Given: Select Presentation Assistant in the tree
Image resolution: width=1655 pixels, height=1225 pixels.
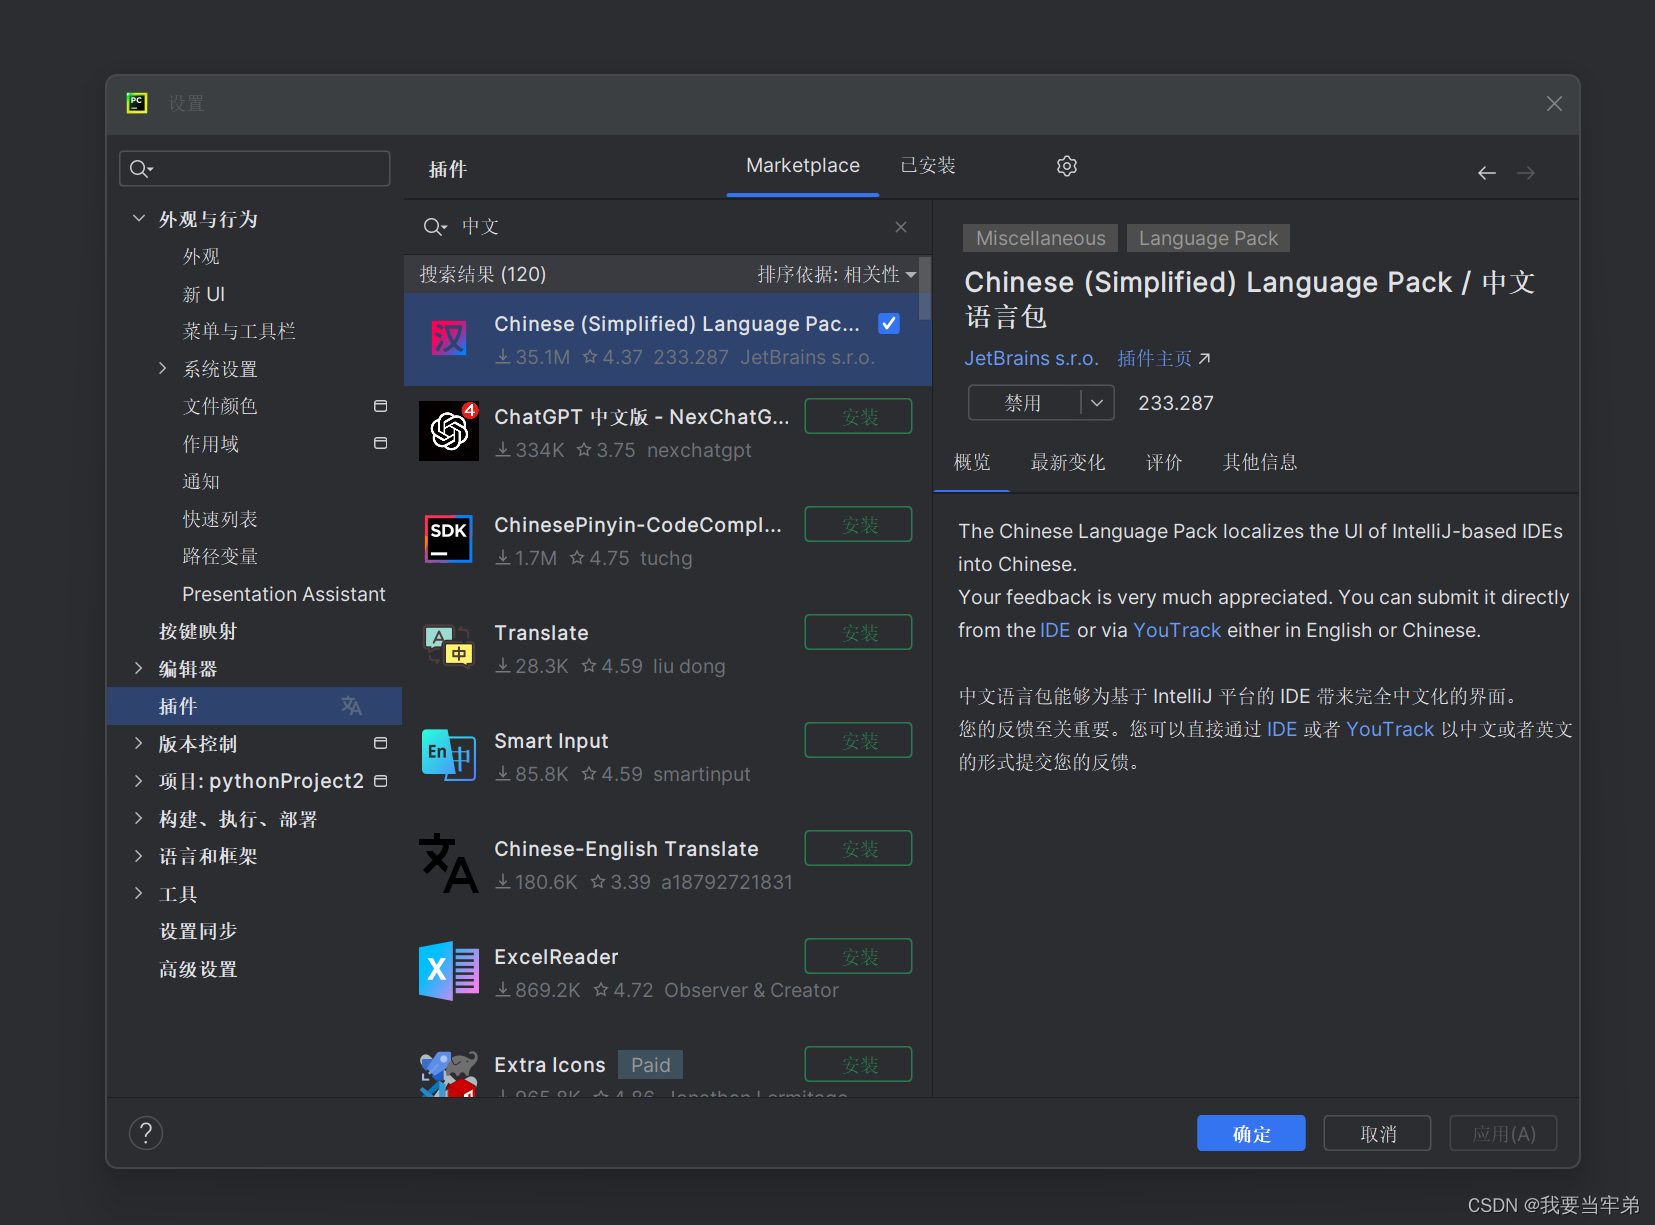Looking at the screenshot, I should [x=283, y=594].
